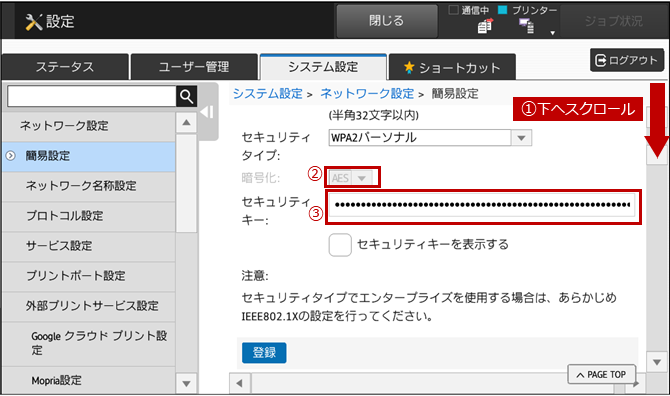The image size is (670, 396).
Task: Follow the システム設定 breadcrumb link
Action: (x=267, y=94)
